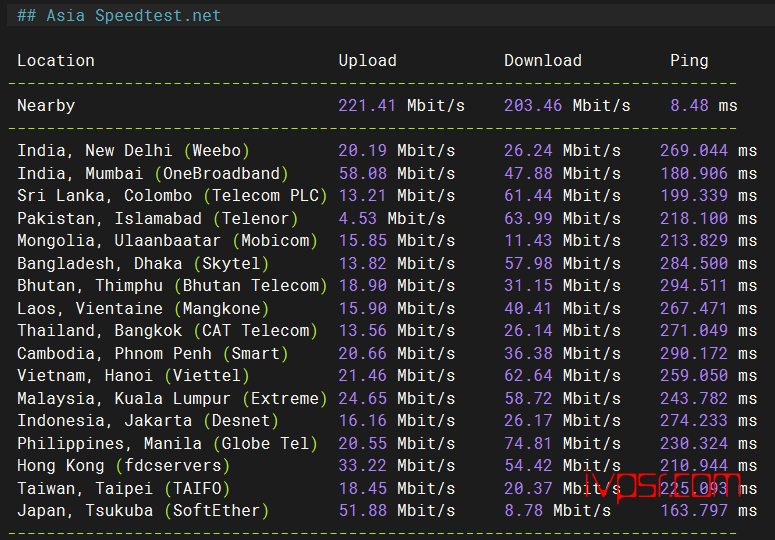Viewport: 775px width, 540px height.
Task: Click Thimphu ping value 294.511
Action: click(694, 286)
